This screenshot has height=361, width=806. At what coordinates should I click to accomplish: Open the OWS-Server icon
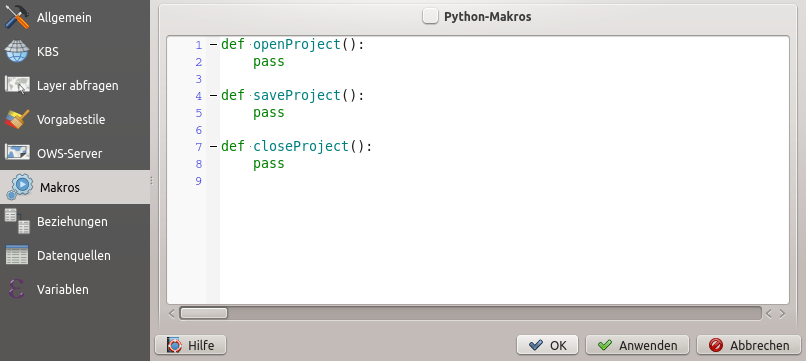click(x=17, y=153)
